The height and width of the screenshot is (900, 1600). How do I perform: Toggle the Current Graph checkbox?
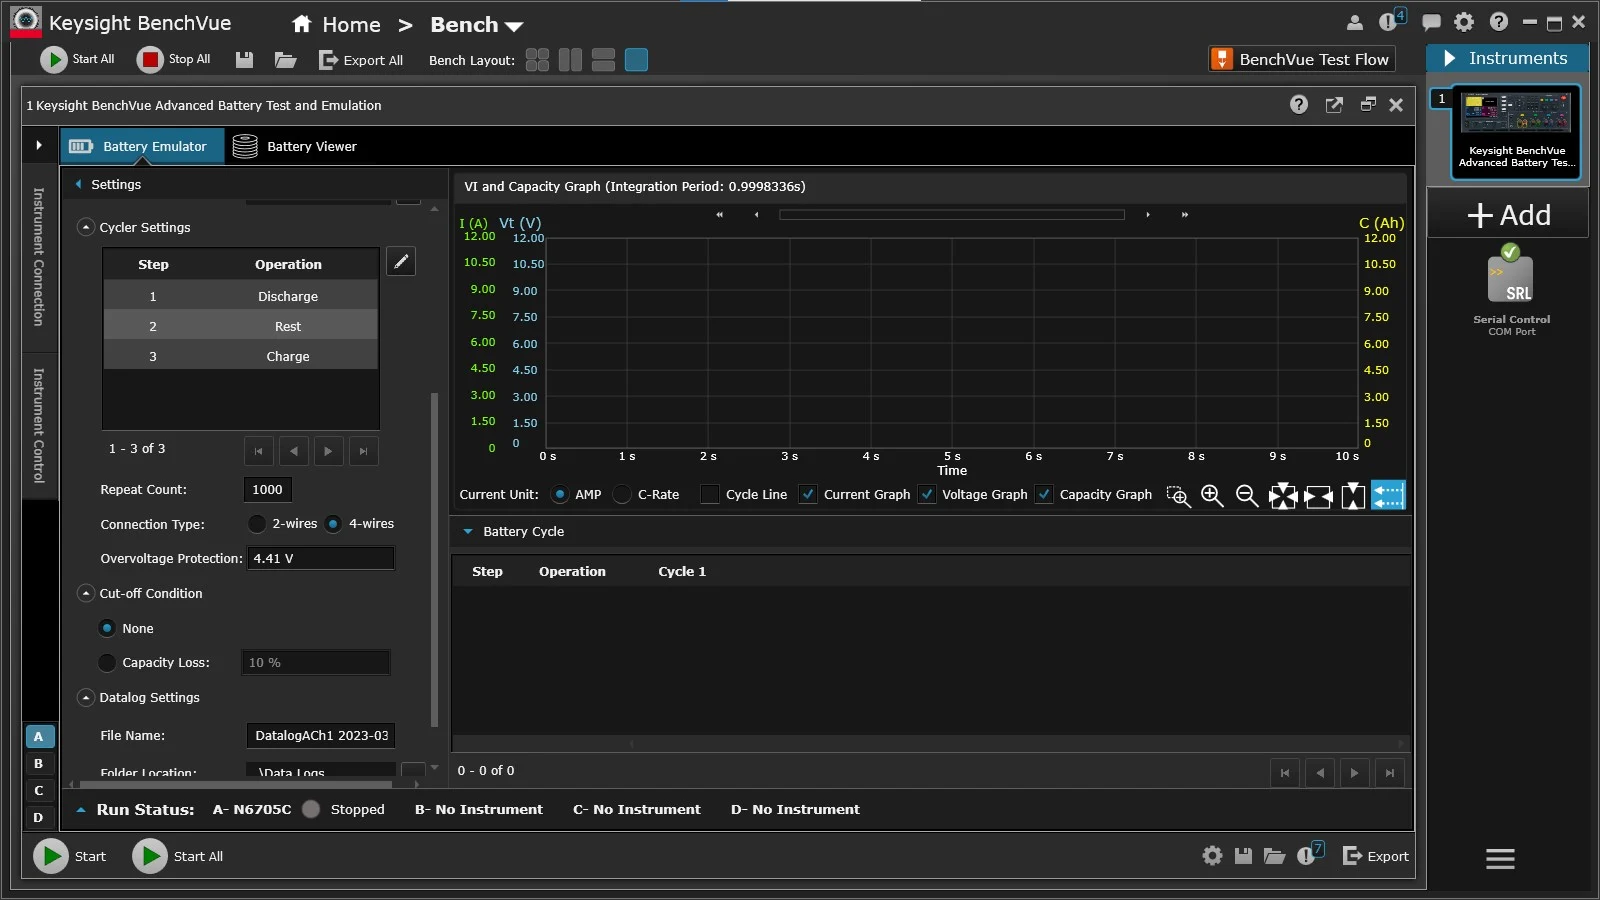pos(808,494)
